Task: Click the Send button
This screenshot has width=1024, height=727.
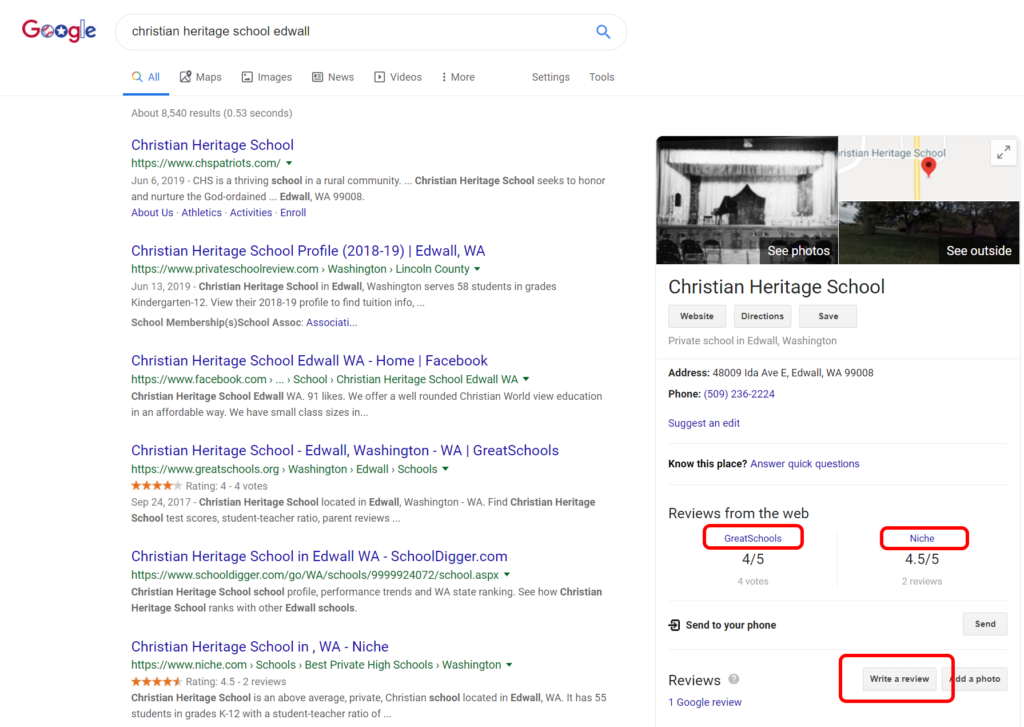Action: pos(985,624)
